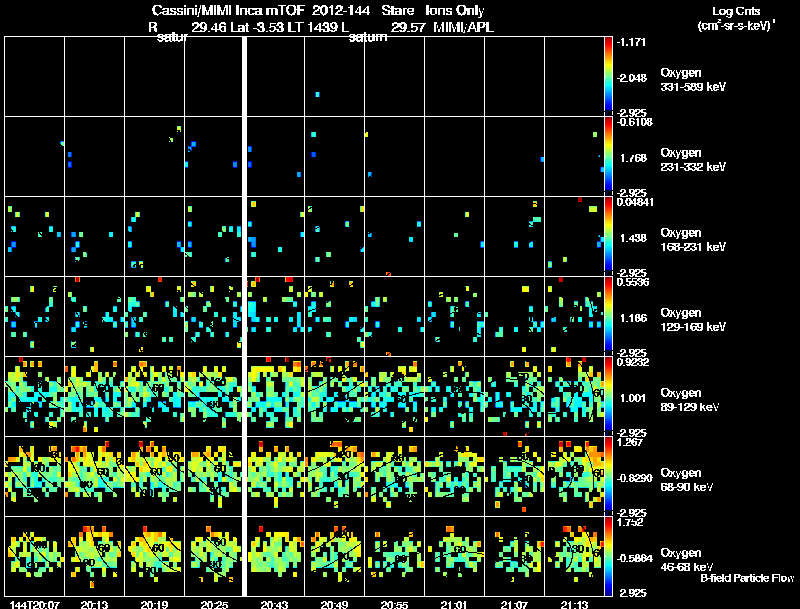Click the '1.438' color scale value

633,238
